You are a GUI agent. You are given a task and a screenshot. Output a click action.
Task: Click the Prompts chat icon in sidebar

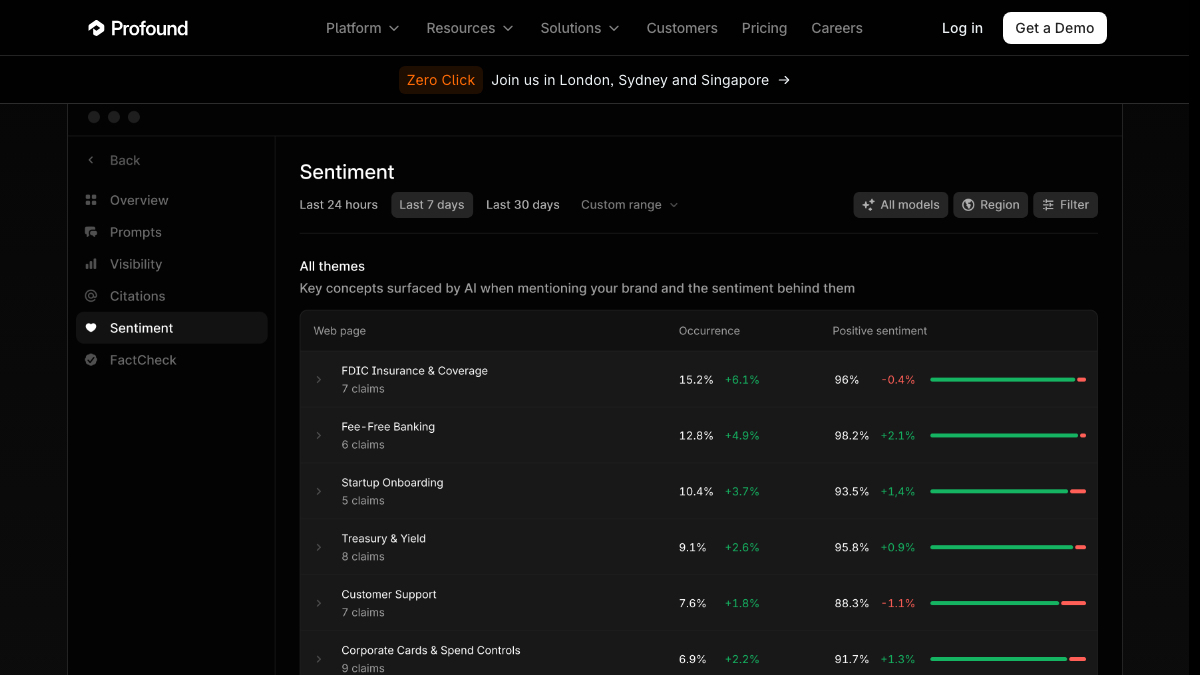pyautogui.click(x=91, y=232)
